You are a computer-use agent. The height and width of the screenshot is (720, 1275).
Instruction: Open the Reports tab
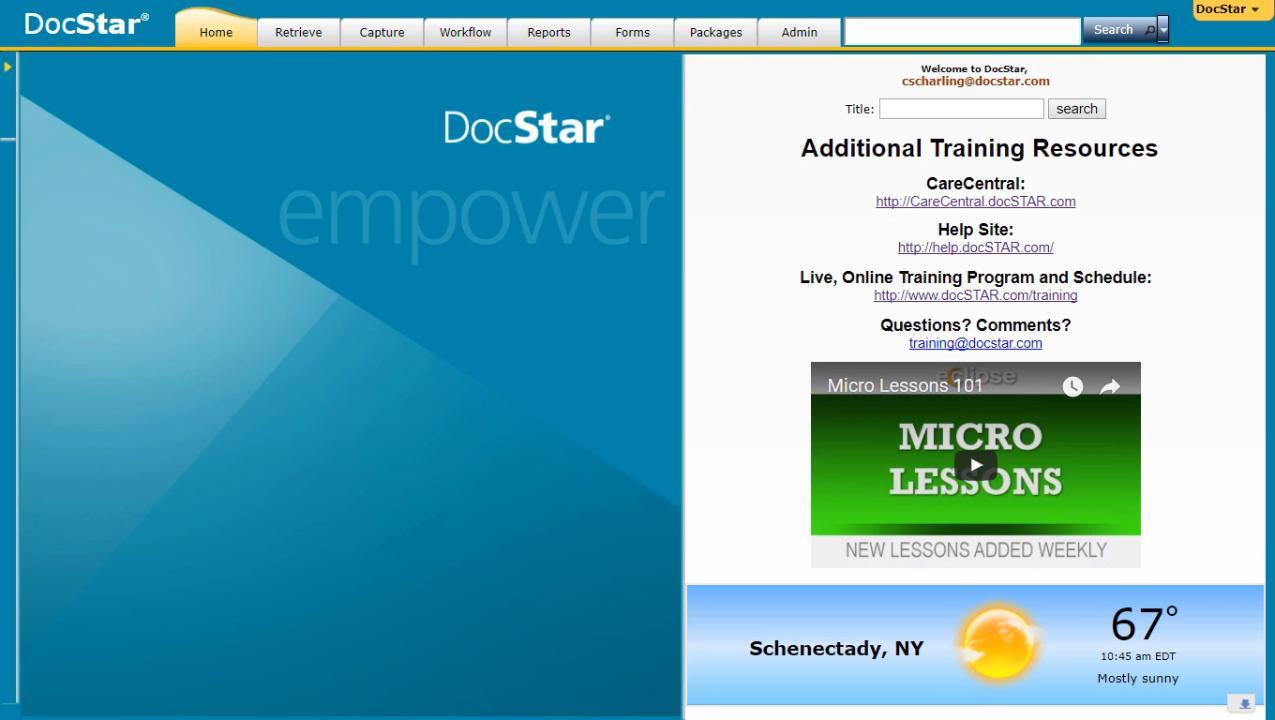click(x=549, y=32)
